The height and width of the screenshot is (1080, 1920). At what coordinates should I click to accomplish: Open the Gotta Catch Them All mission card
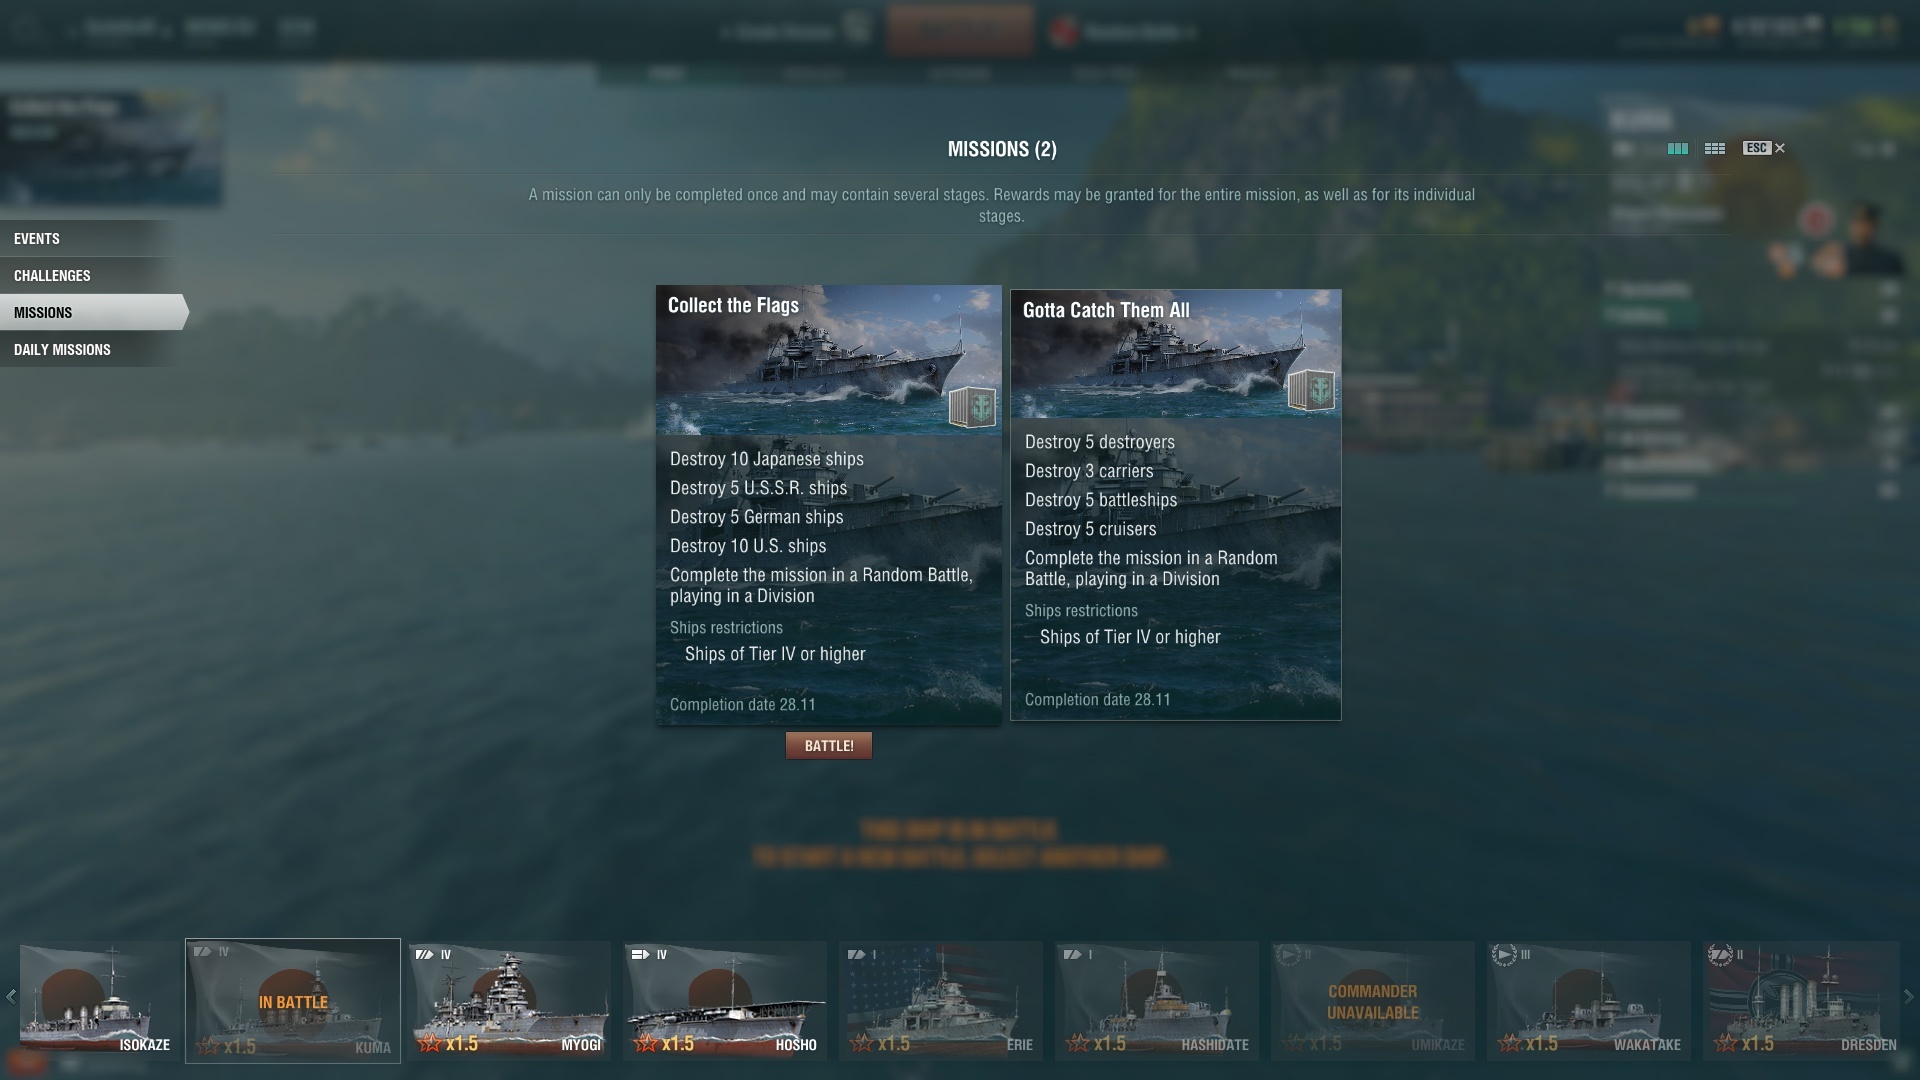(x=1176, y=505)
